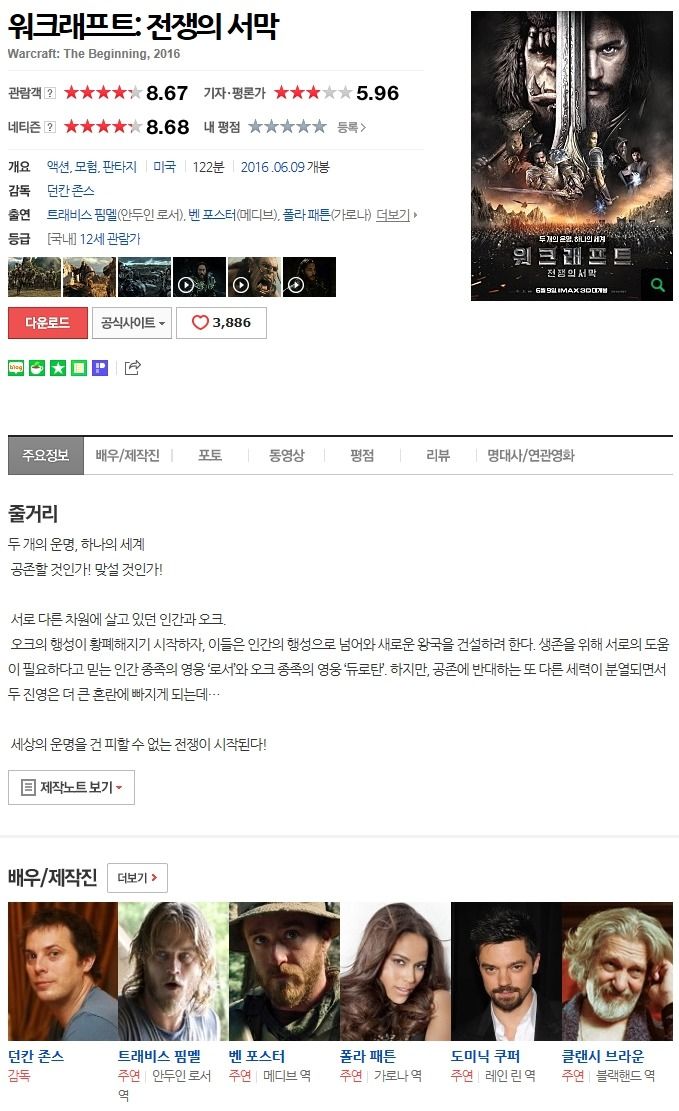Screen dimensions: 679x1111
Task: Open the 공식사이트 dropdown
Action: (x=132, y=322)
